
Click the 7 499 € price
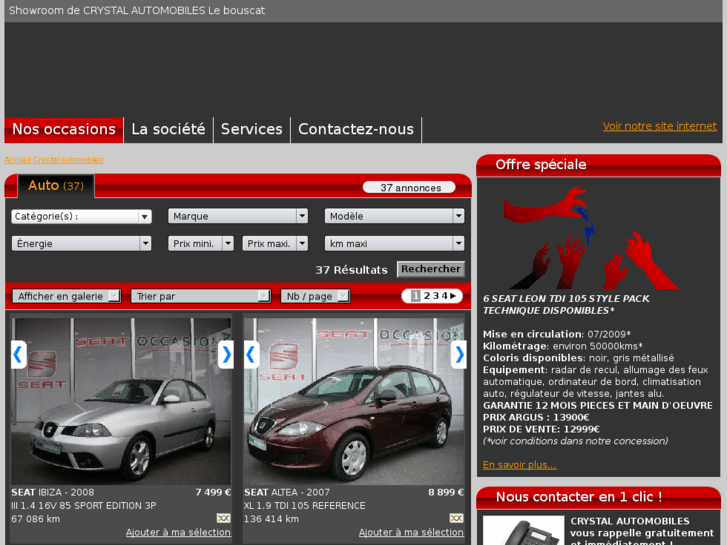coord(213,492)
